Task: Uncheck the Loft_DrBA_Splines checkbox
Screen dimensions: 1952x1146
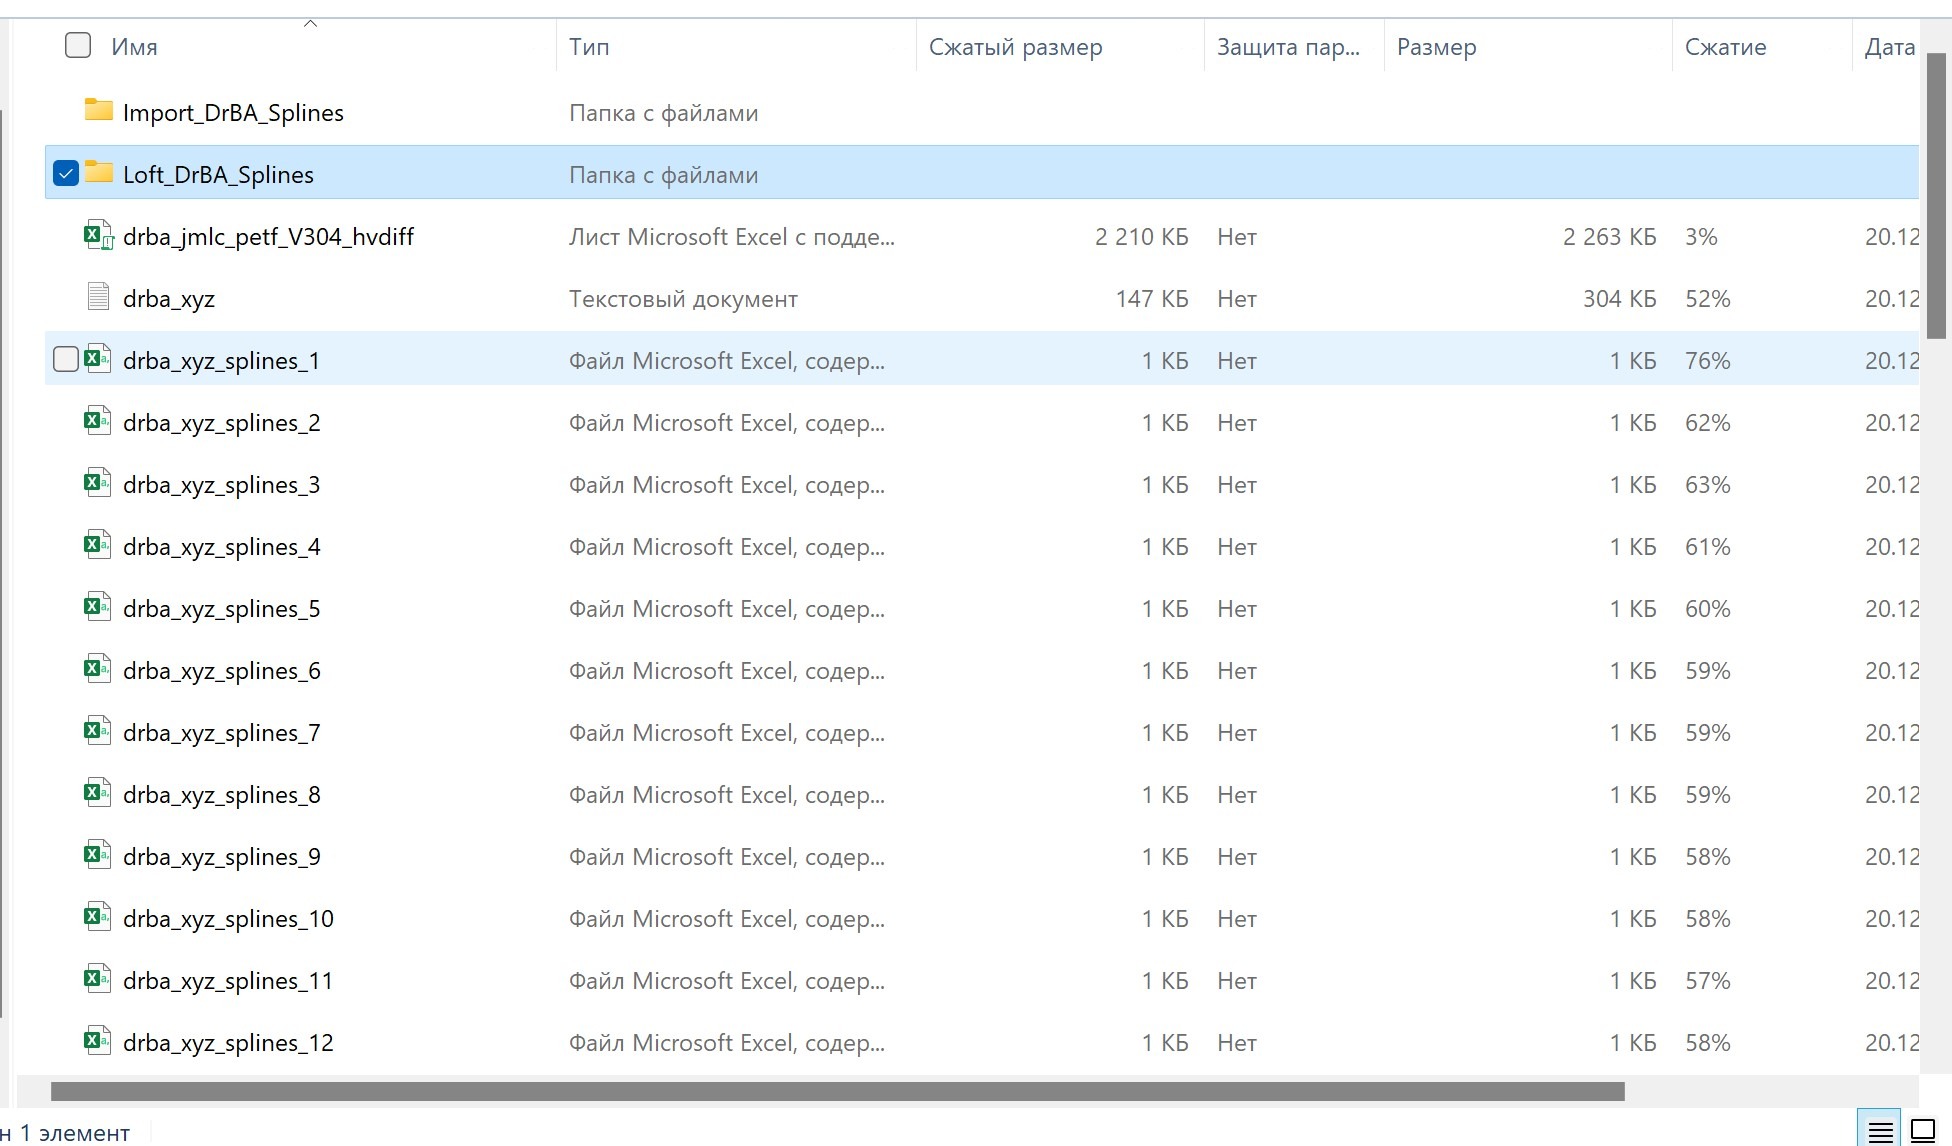Action: tap(66, 173)
